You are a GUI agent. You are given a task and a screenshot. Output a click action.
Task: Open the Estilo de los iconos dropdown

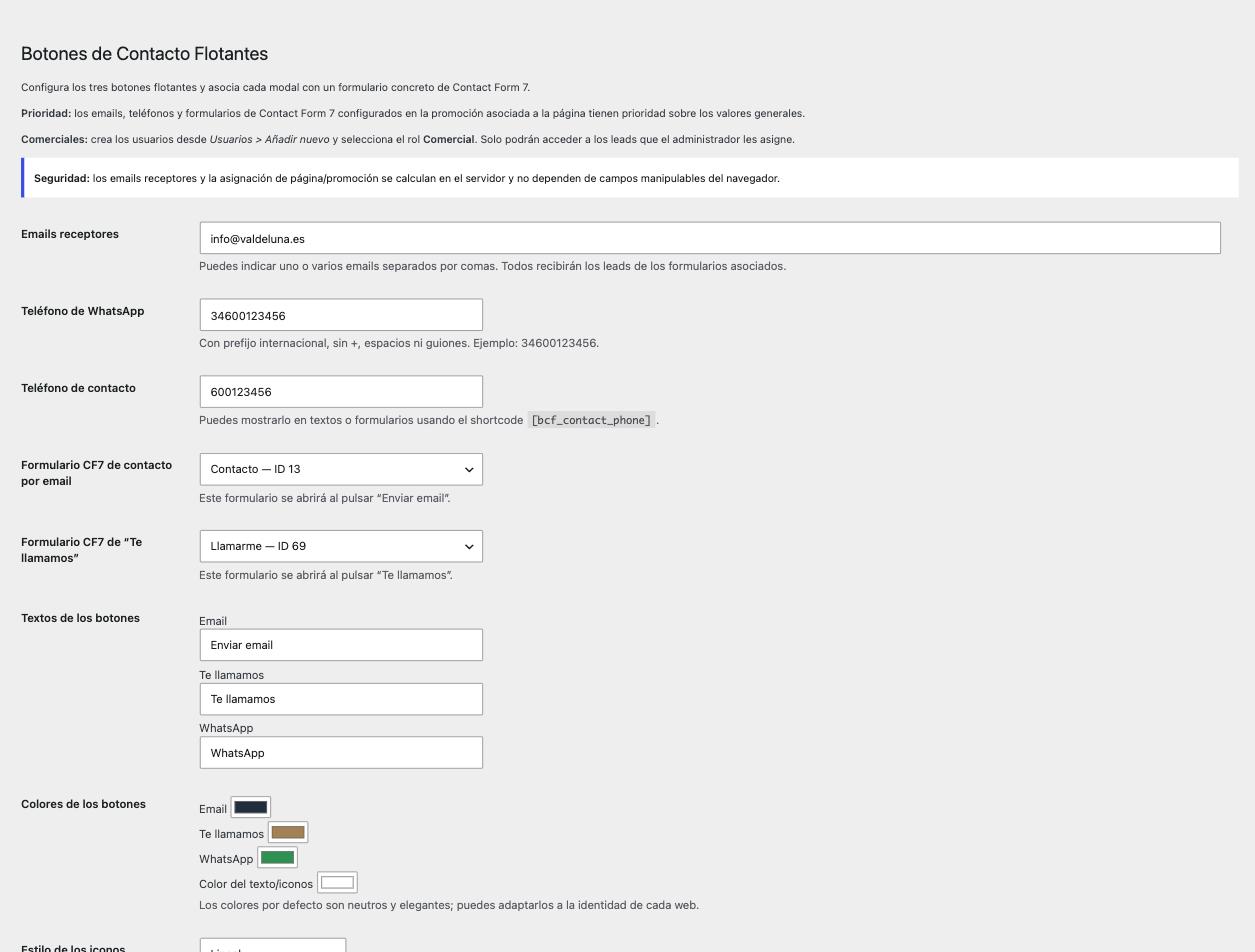(273, 946)
